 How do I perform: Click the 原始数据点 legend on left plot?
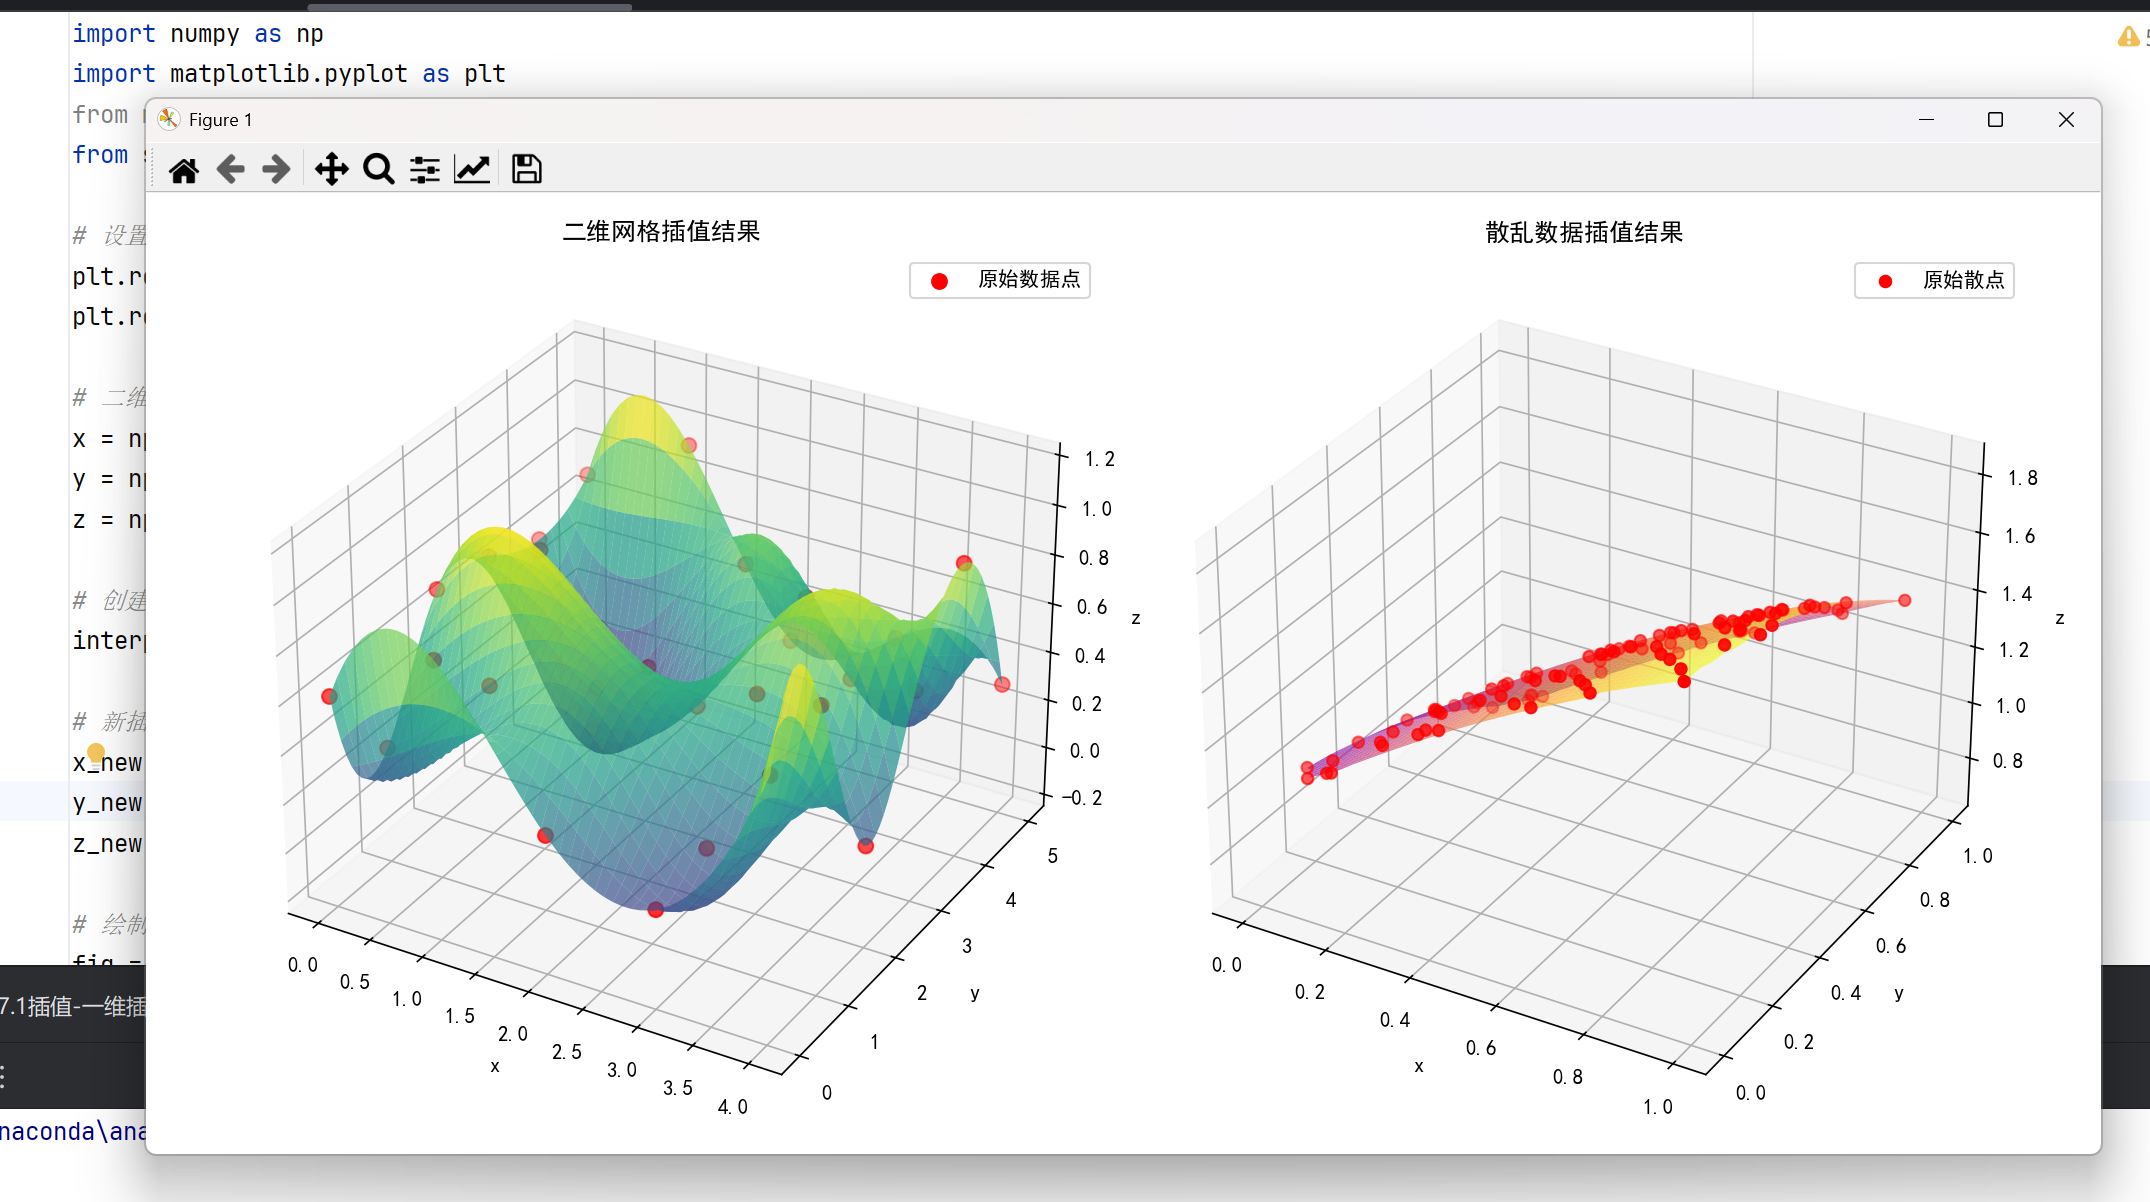tap(1000, 281)
